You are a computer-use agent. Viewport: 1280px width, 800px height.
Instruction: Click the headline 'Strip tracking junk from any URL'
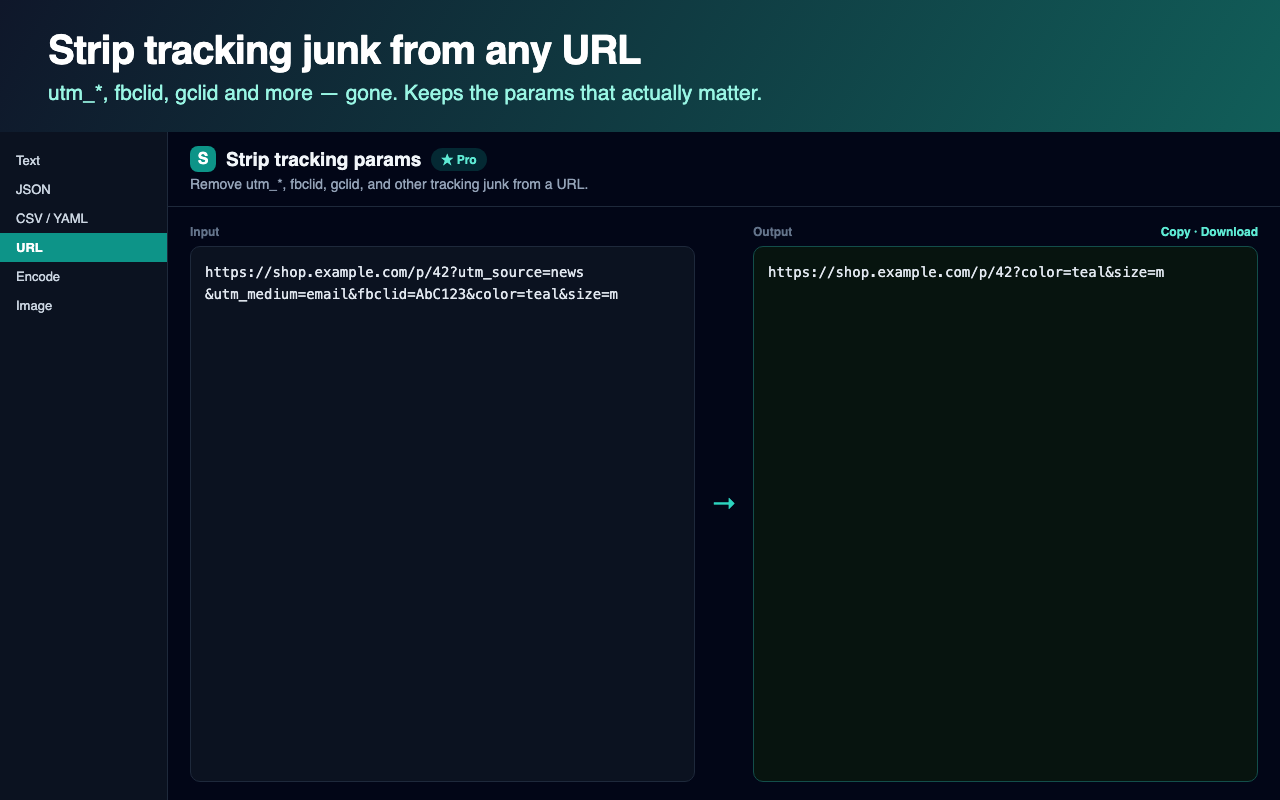click(x=344, y=50)
